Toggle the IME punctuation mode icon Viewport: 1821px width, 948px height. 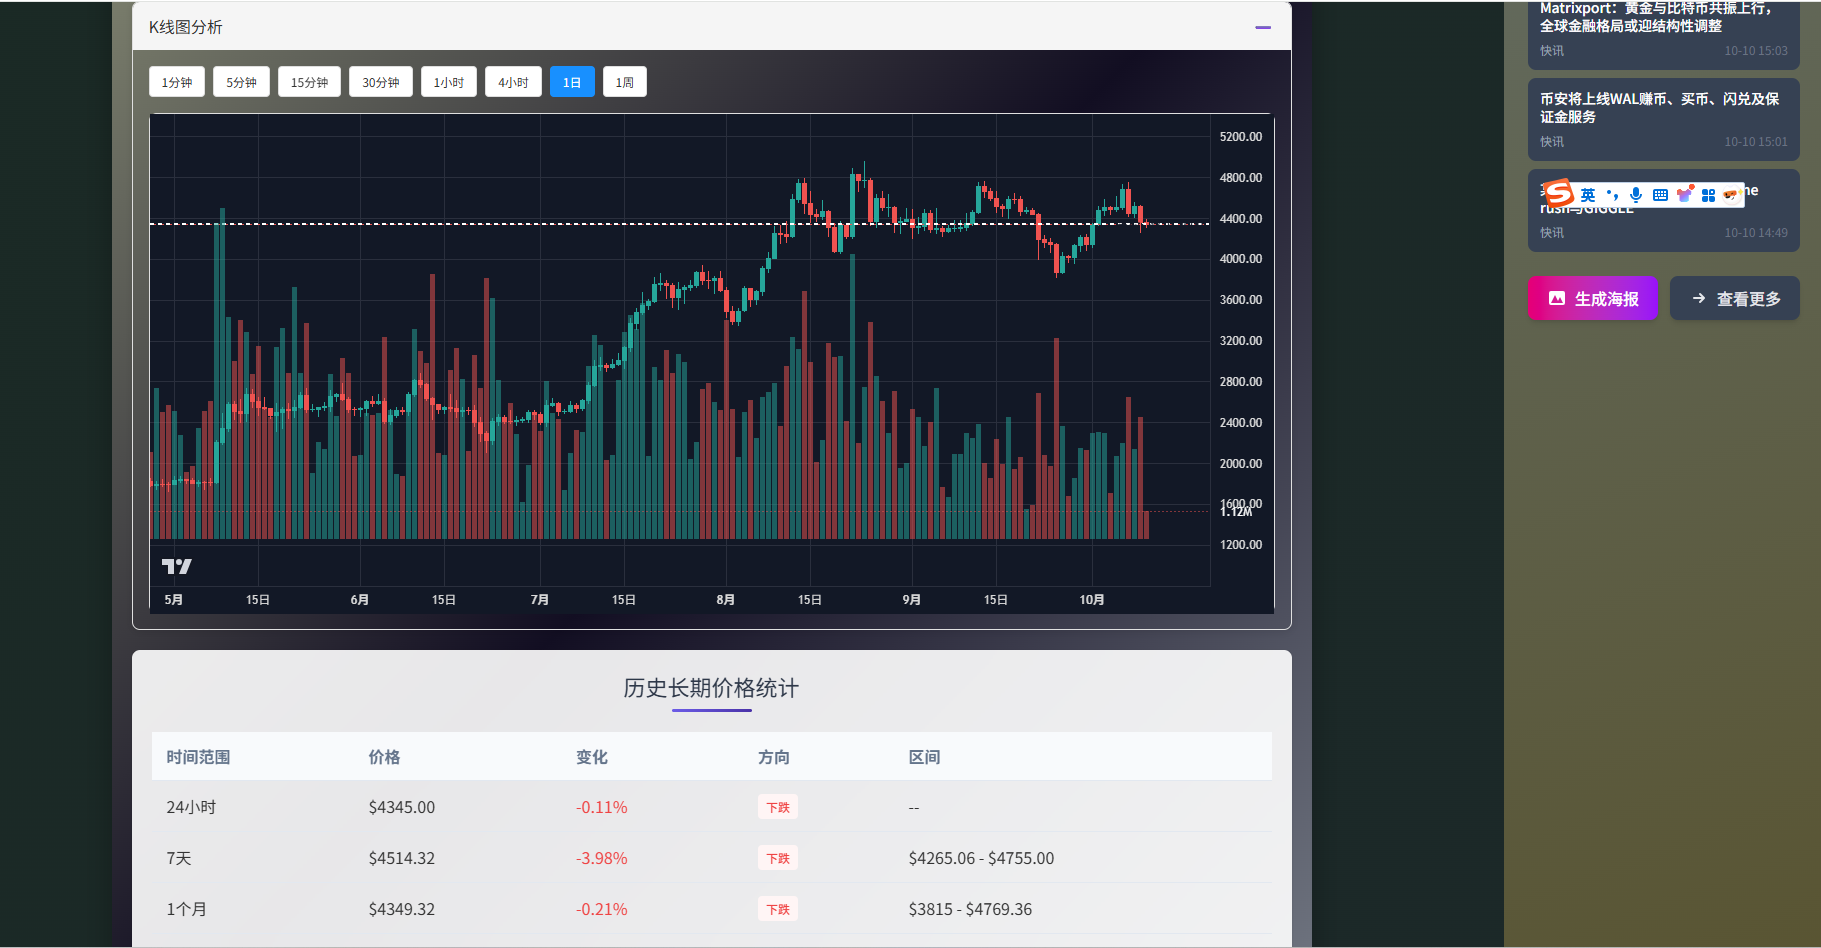click(1612, 195)
